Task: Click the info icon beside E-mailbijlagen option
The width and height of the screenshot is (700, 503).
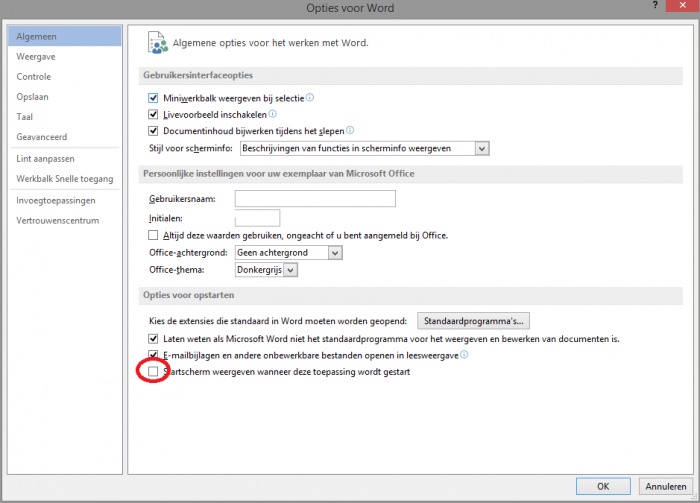Action: (464, 354)
